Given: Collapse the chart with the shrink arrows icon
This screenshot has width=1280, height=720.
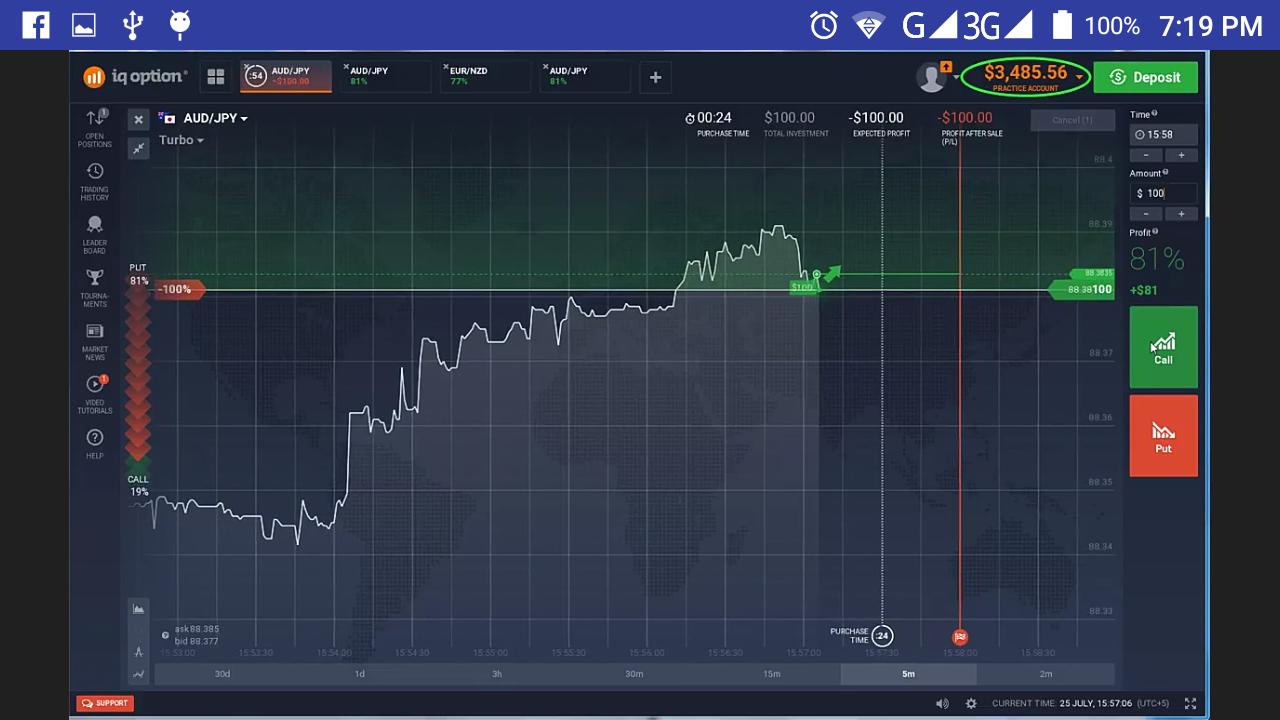Looking at the screenshot, I should pos(138,148).
